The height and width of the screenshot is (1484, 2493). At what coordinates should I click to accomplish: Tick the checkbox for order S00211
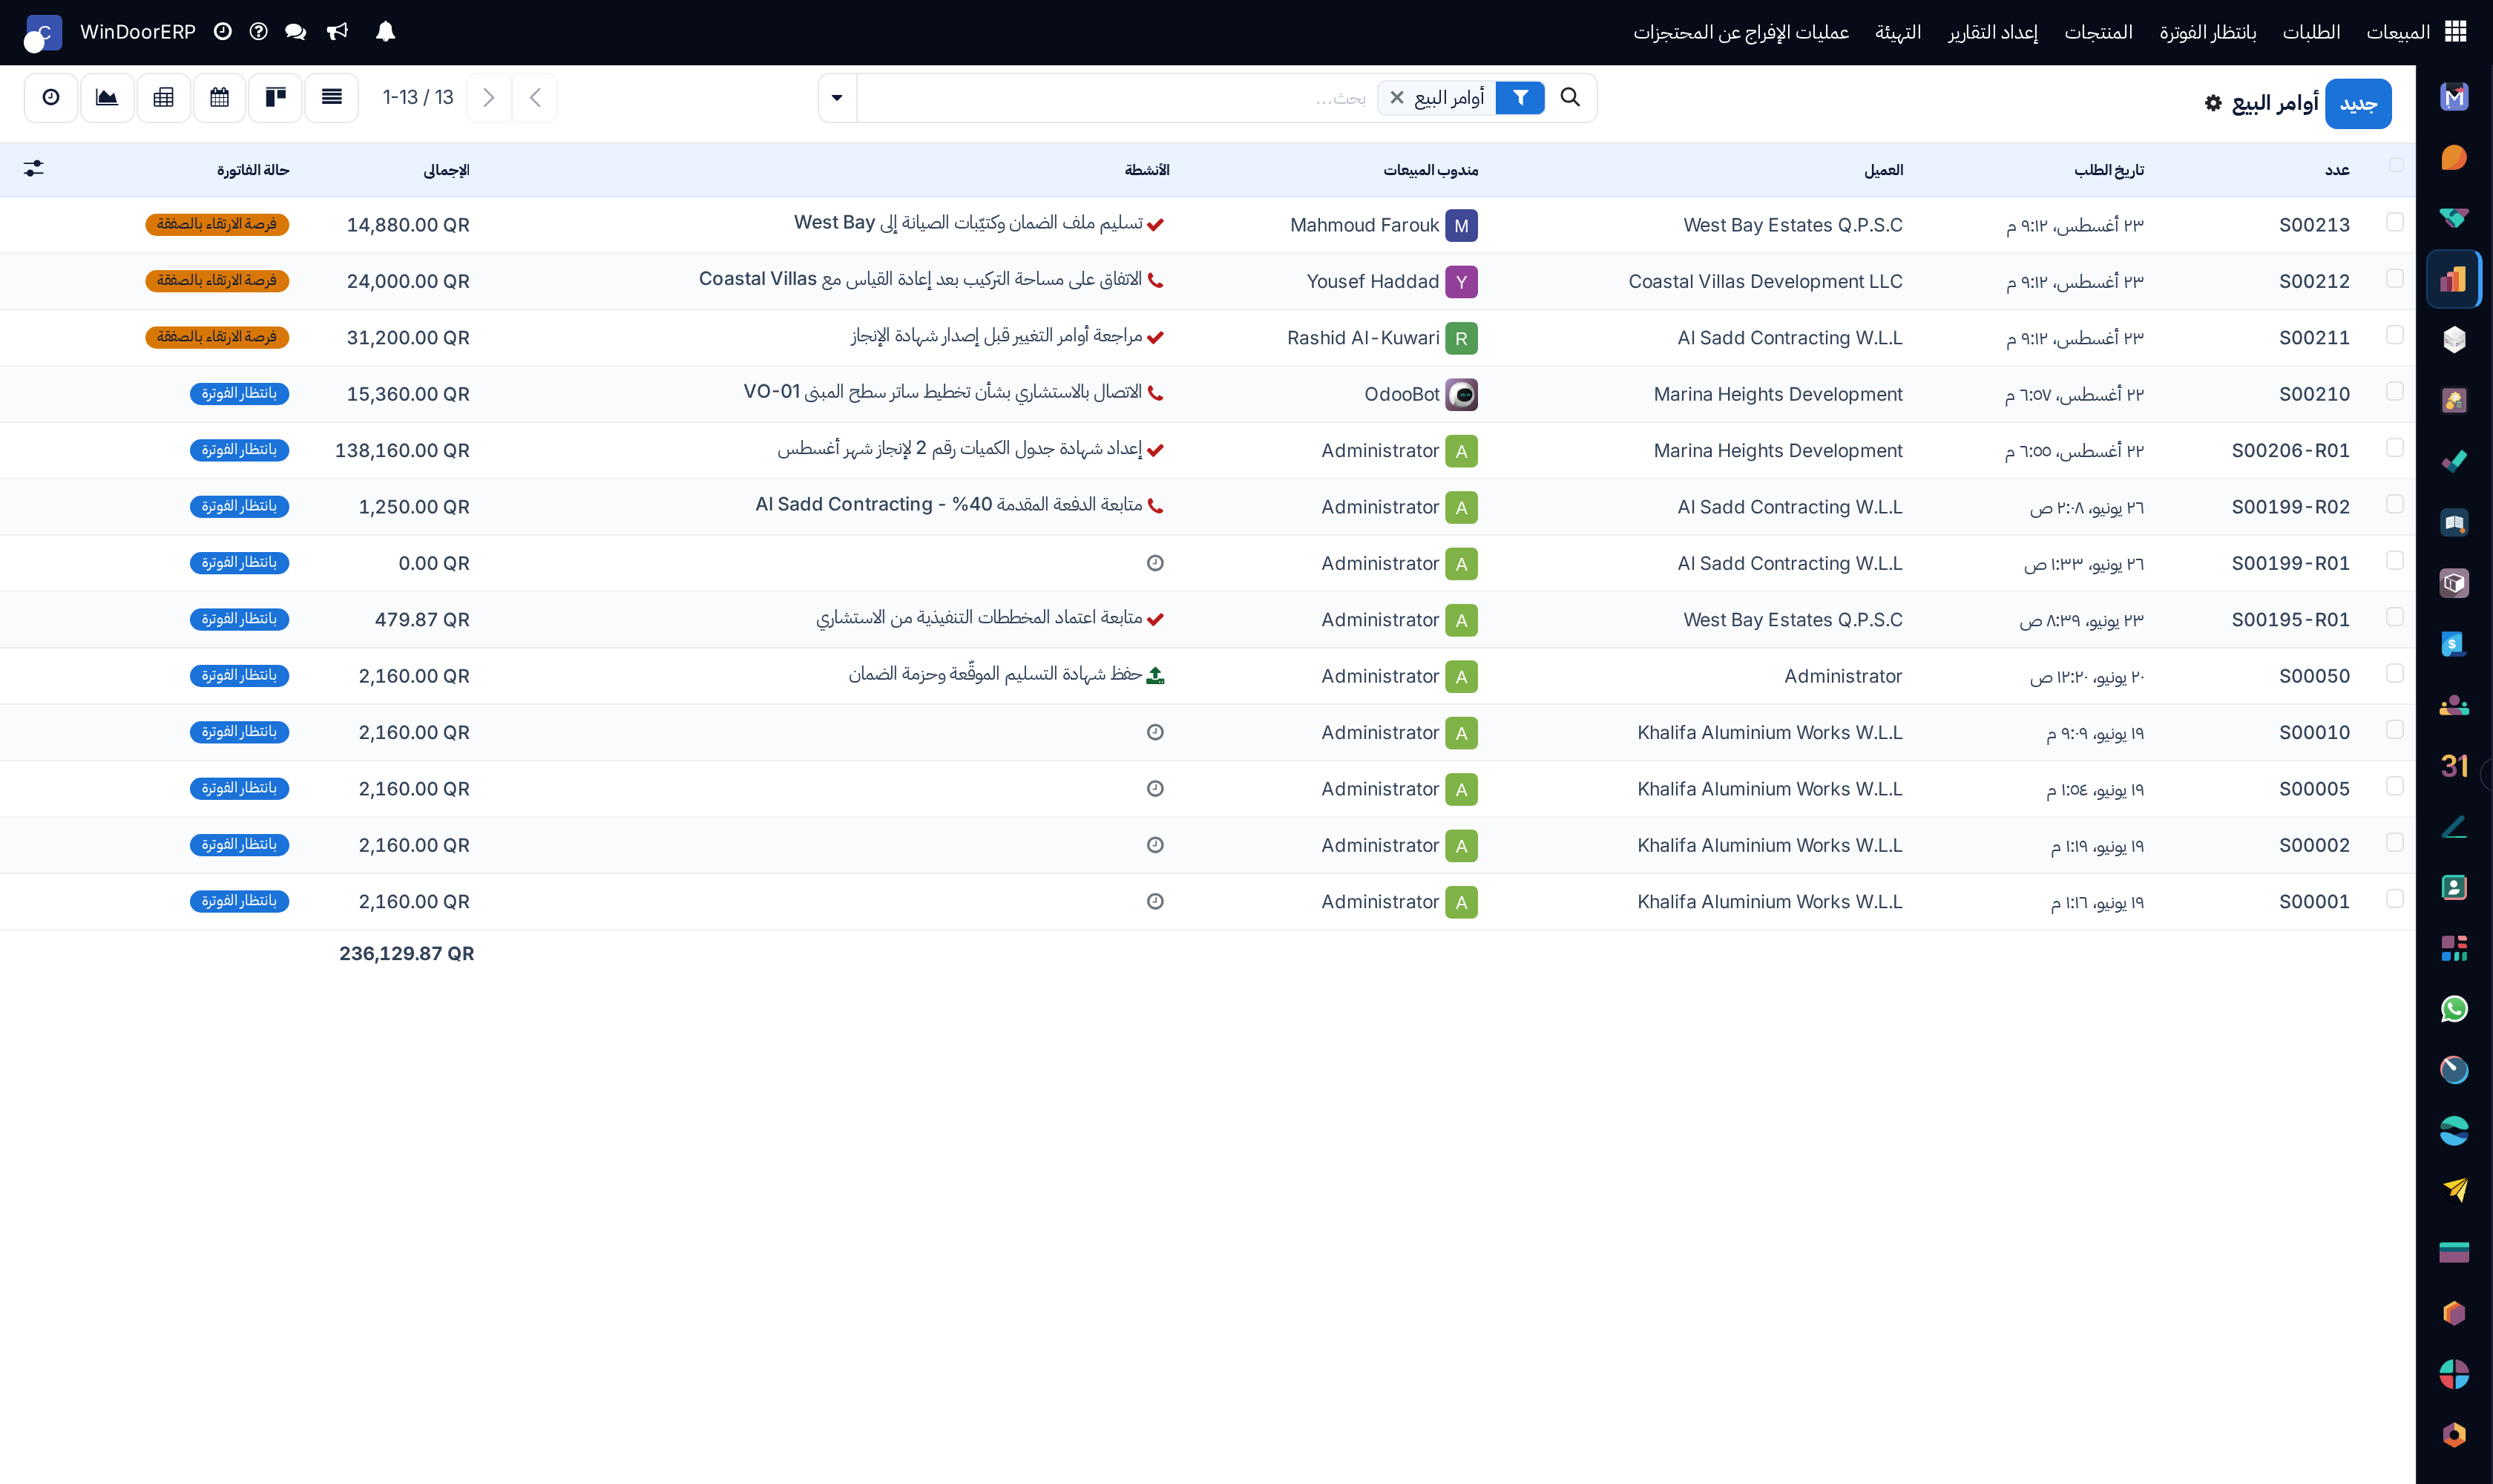point(2395,335)
